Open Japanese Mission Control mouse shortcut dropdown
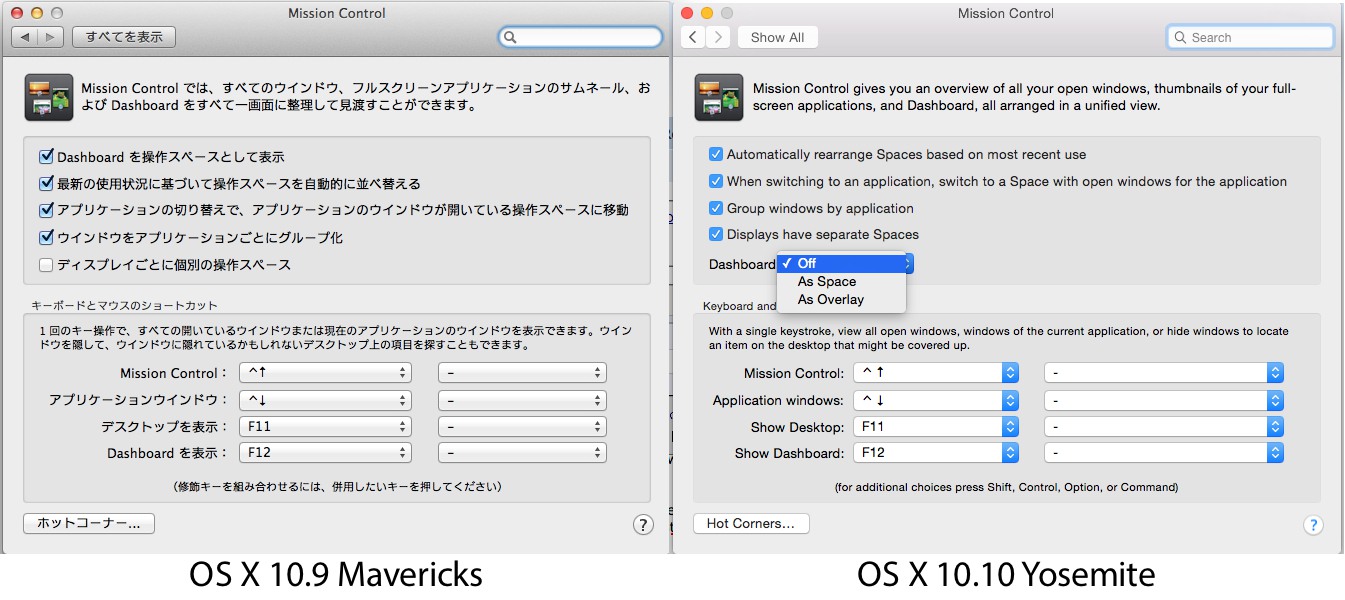This screenshot has width=1345, height=600. point(522,373)
